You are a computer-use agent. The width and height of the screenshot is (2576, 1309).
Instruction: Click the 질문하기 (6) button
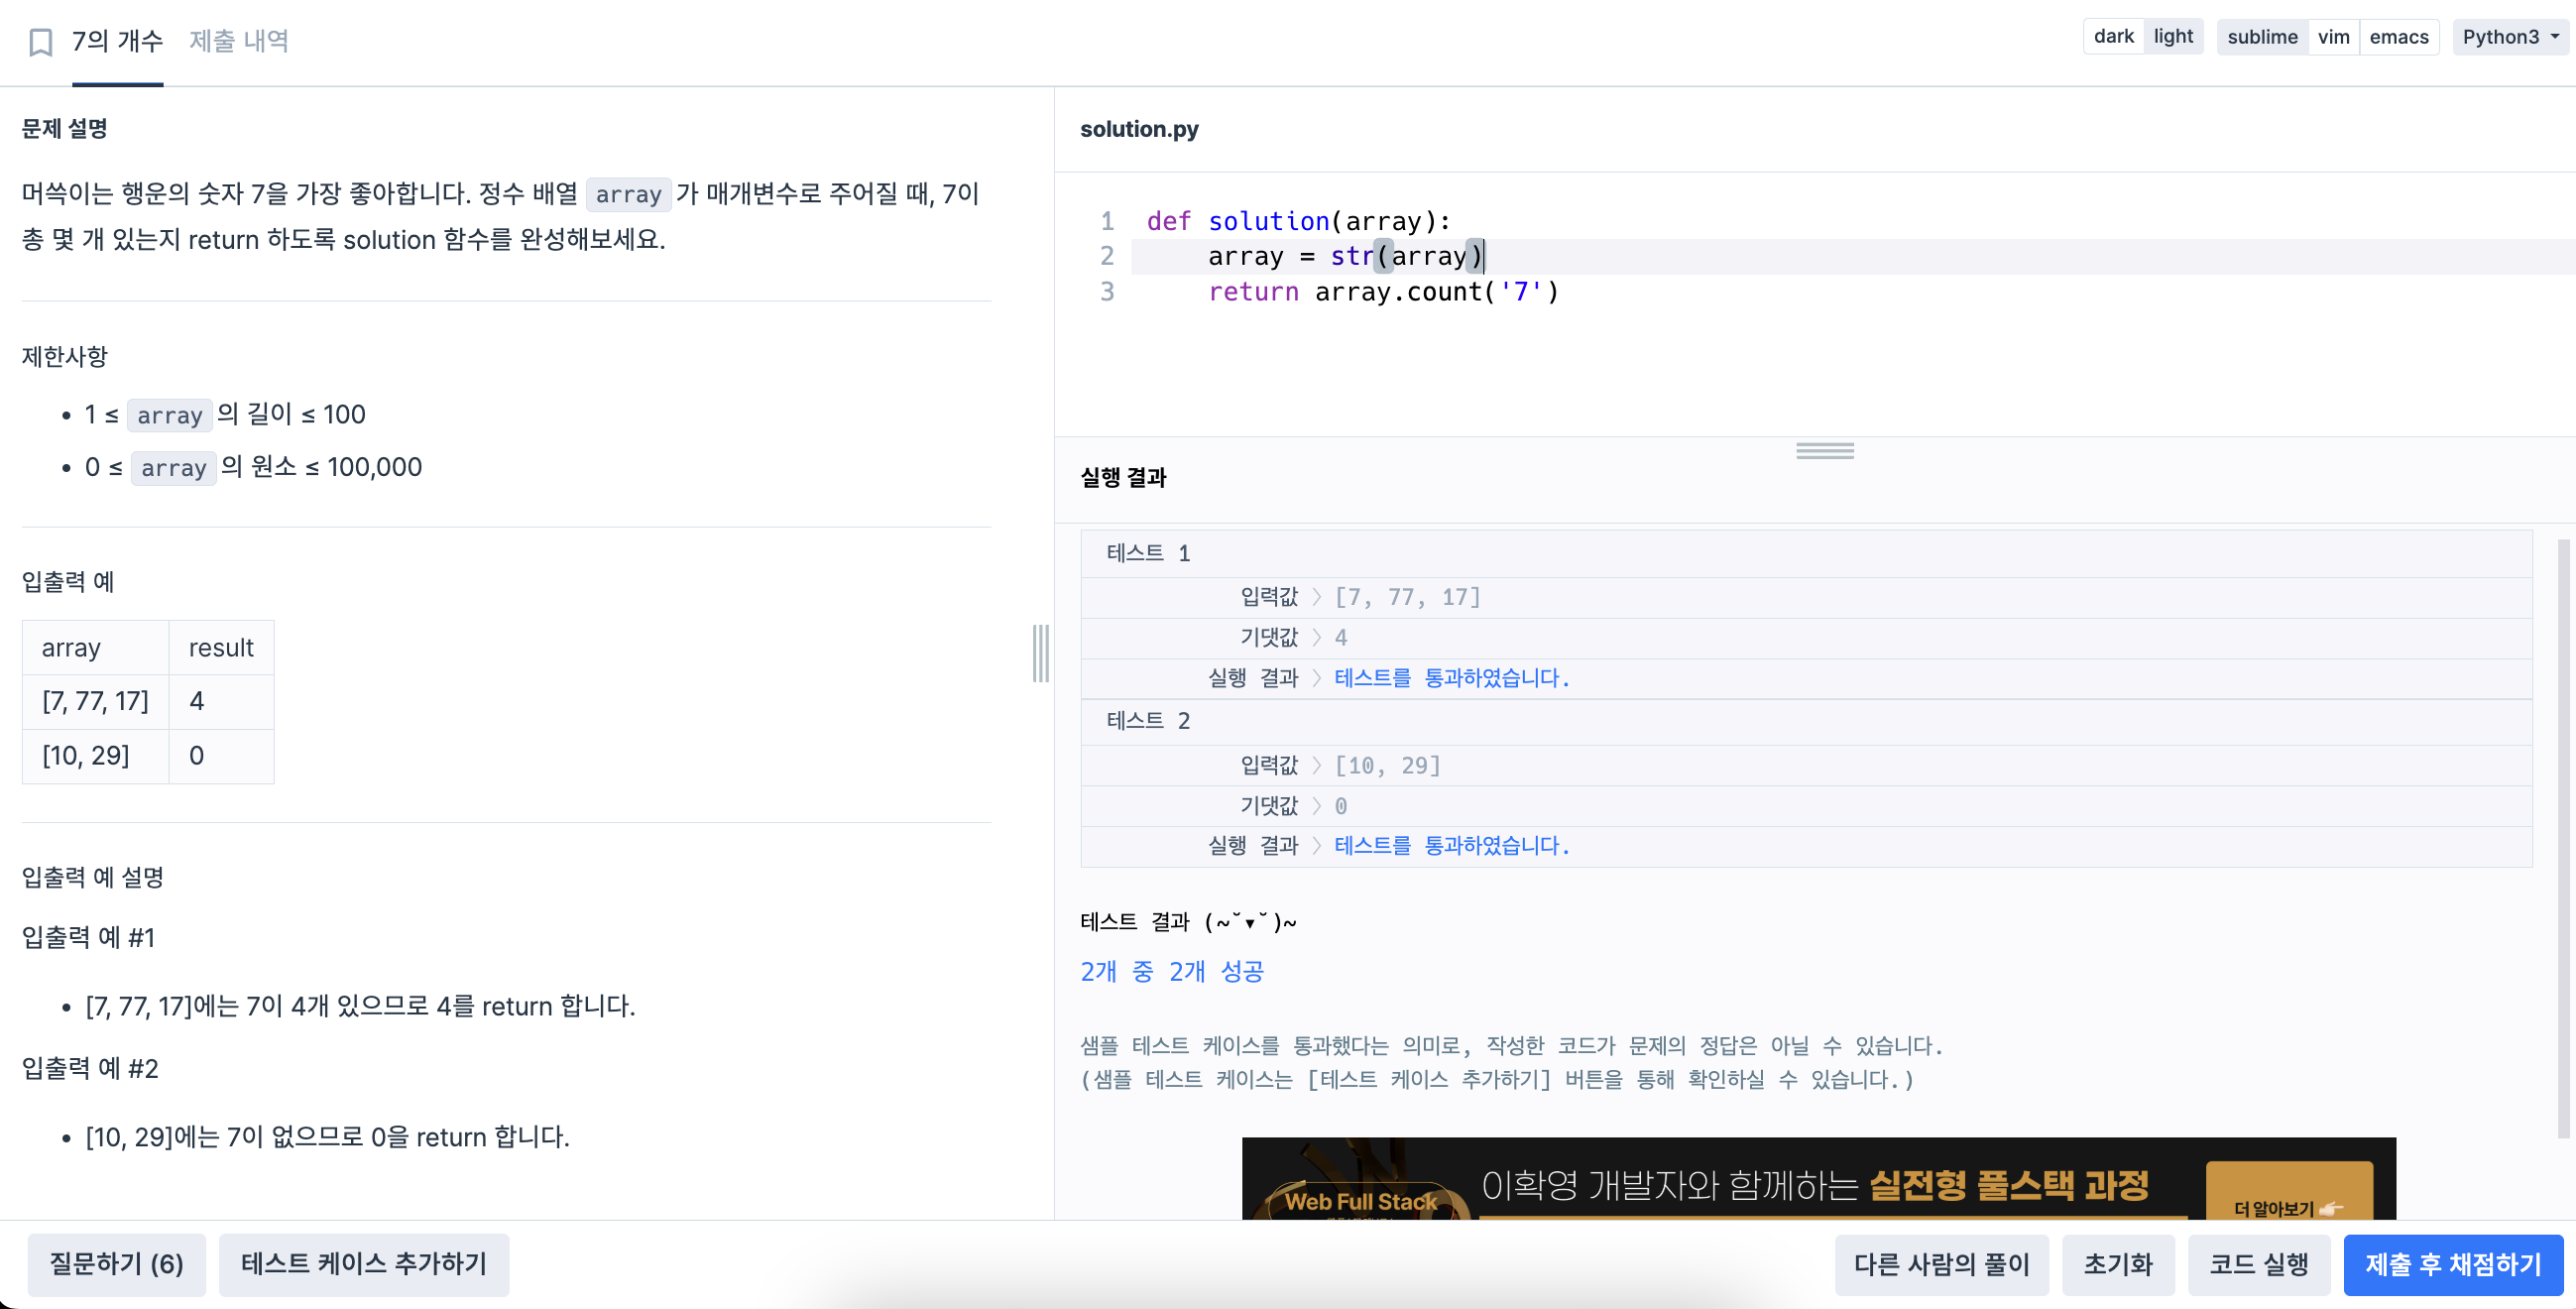click(x=116, y=1264)
